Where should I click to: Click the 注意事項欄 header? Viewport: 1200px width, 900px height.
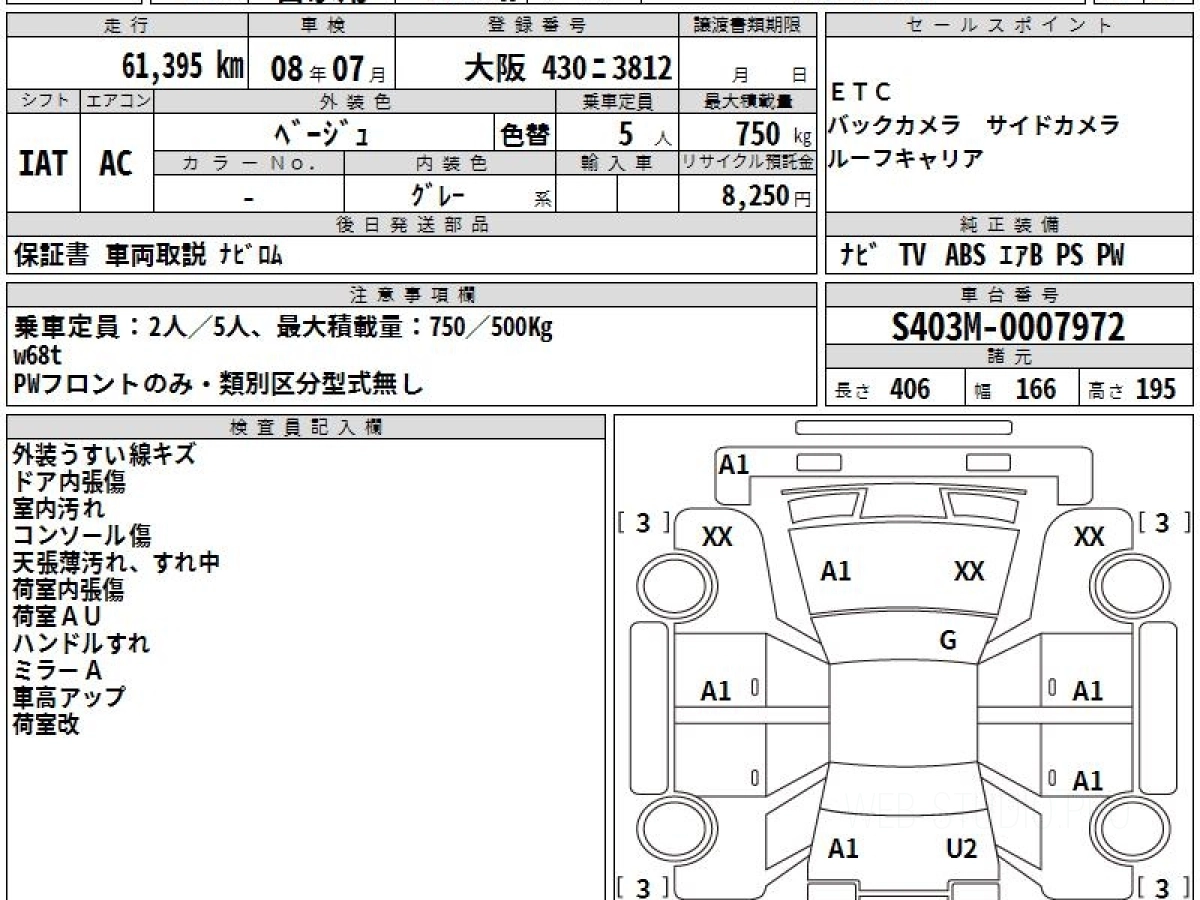(x=412, y=294)
